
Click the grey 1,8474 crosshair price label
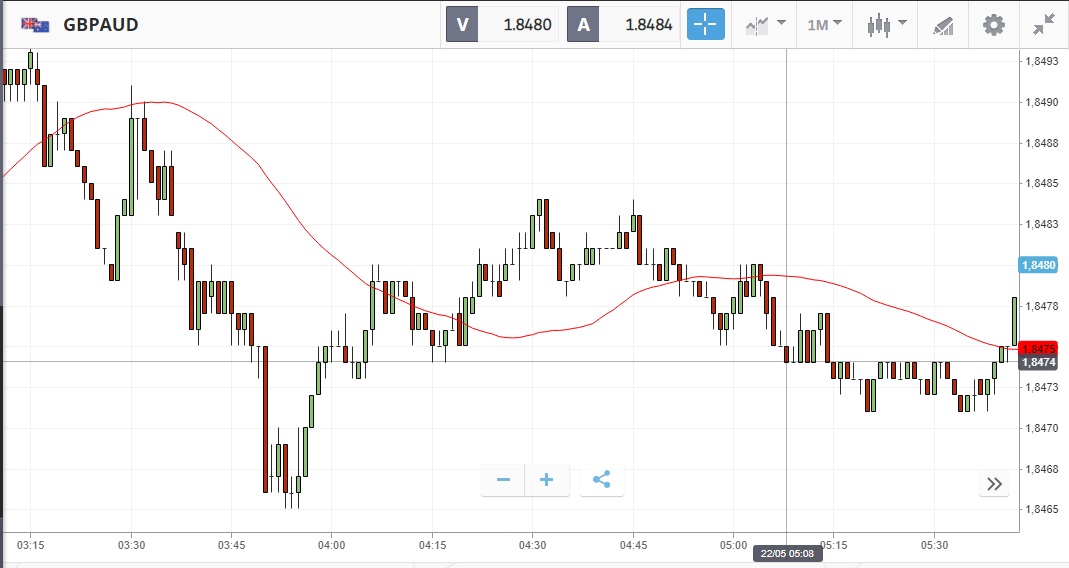coord(1038,362)
